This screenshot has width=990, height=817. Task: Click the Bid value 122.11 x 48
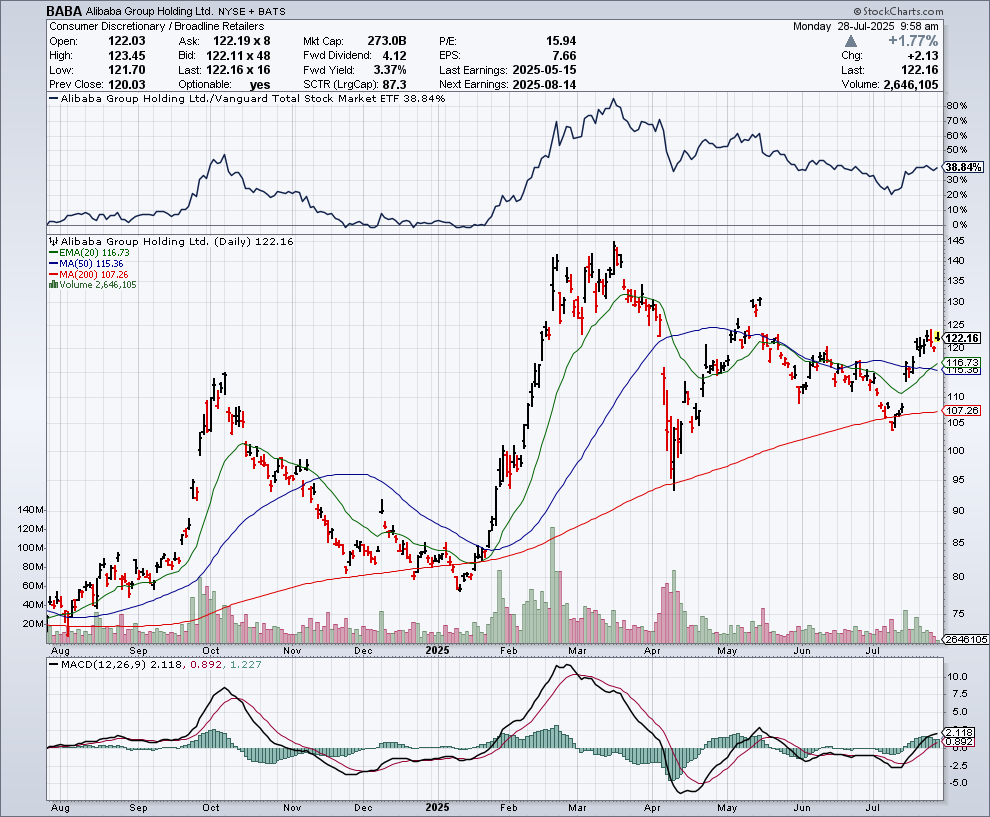coord(238,56)
